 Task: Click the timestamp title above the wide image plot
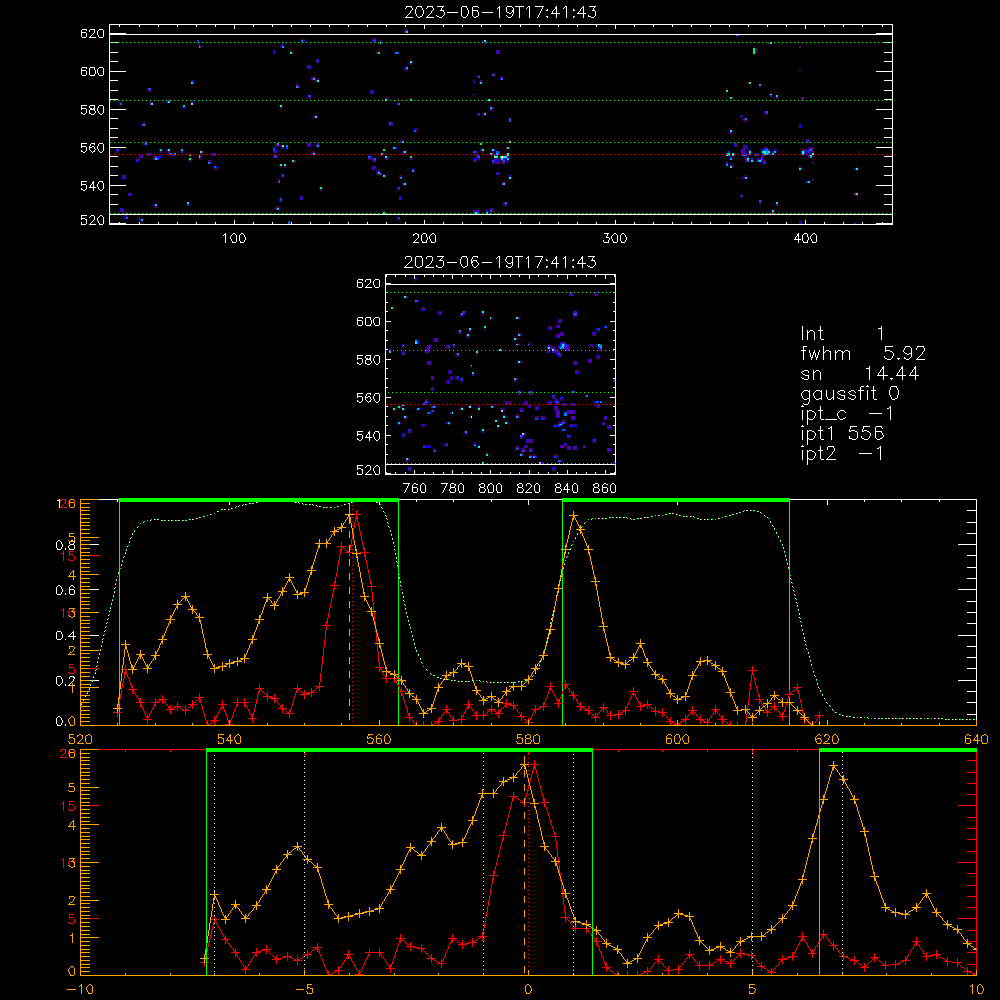pyautogui.click(x=501, y=12)
